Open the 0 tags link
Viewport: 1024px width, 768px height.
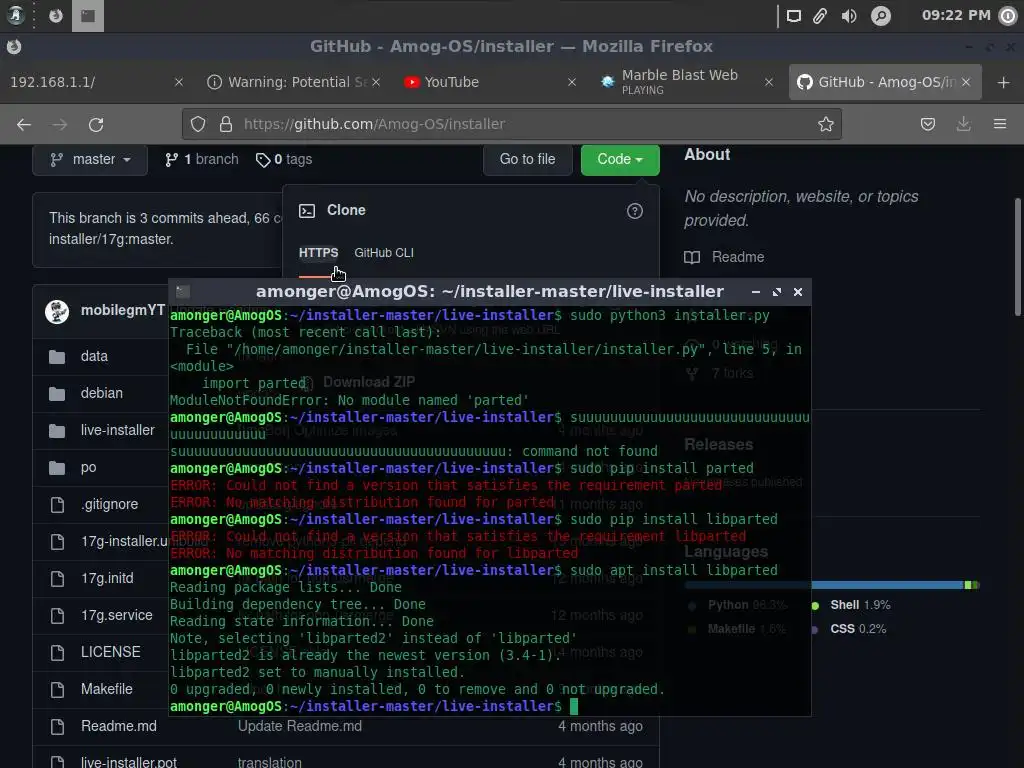click(284, 159)
